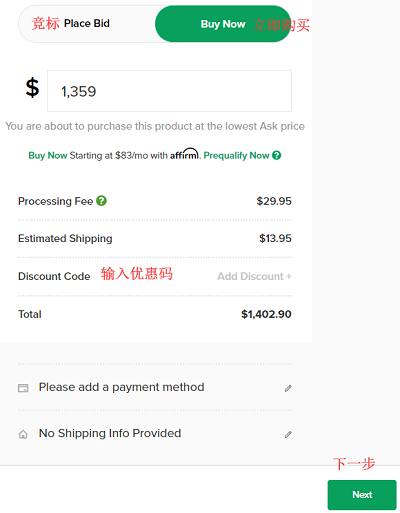Screen dimensions: 400x513
Task: Click the green Buy Now financing link
Action: [x=48, y=155]
